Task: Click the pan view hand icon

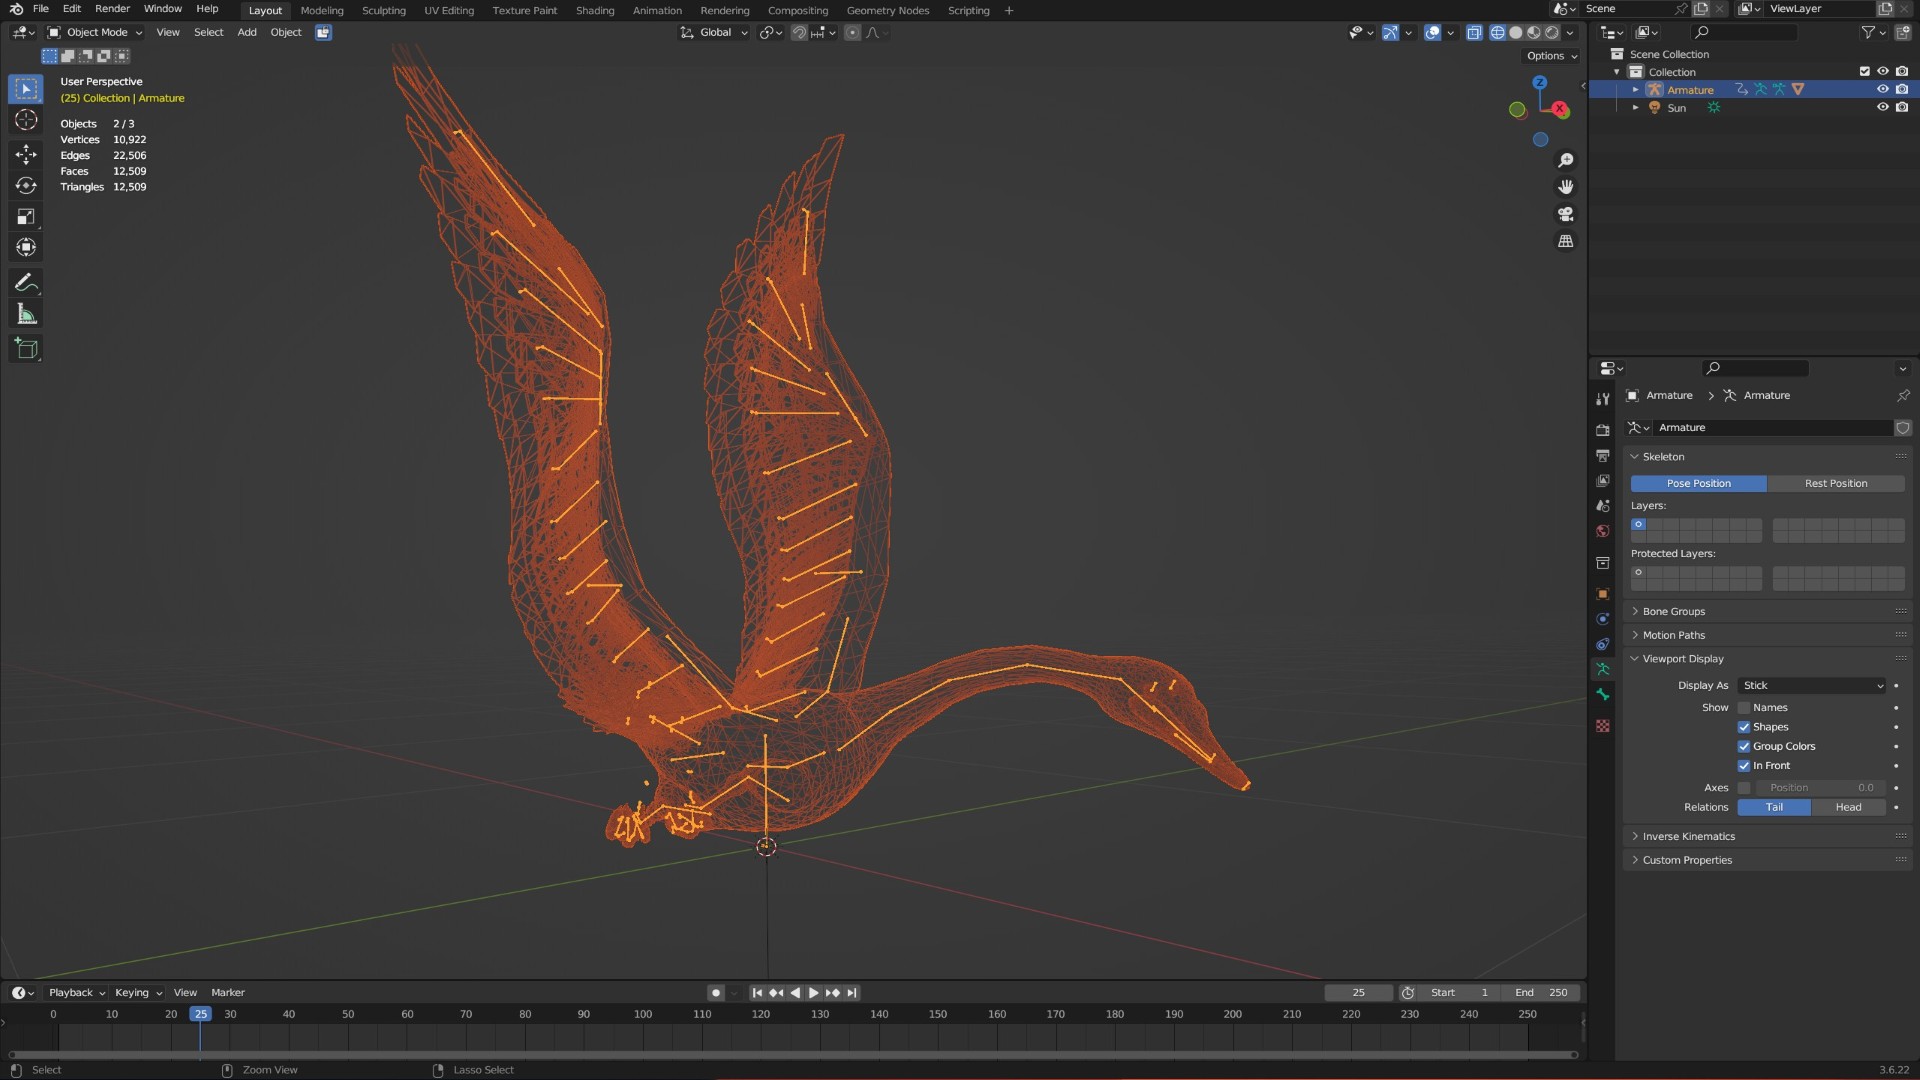Action: (x=1566, y=187)
